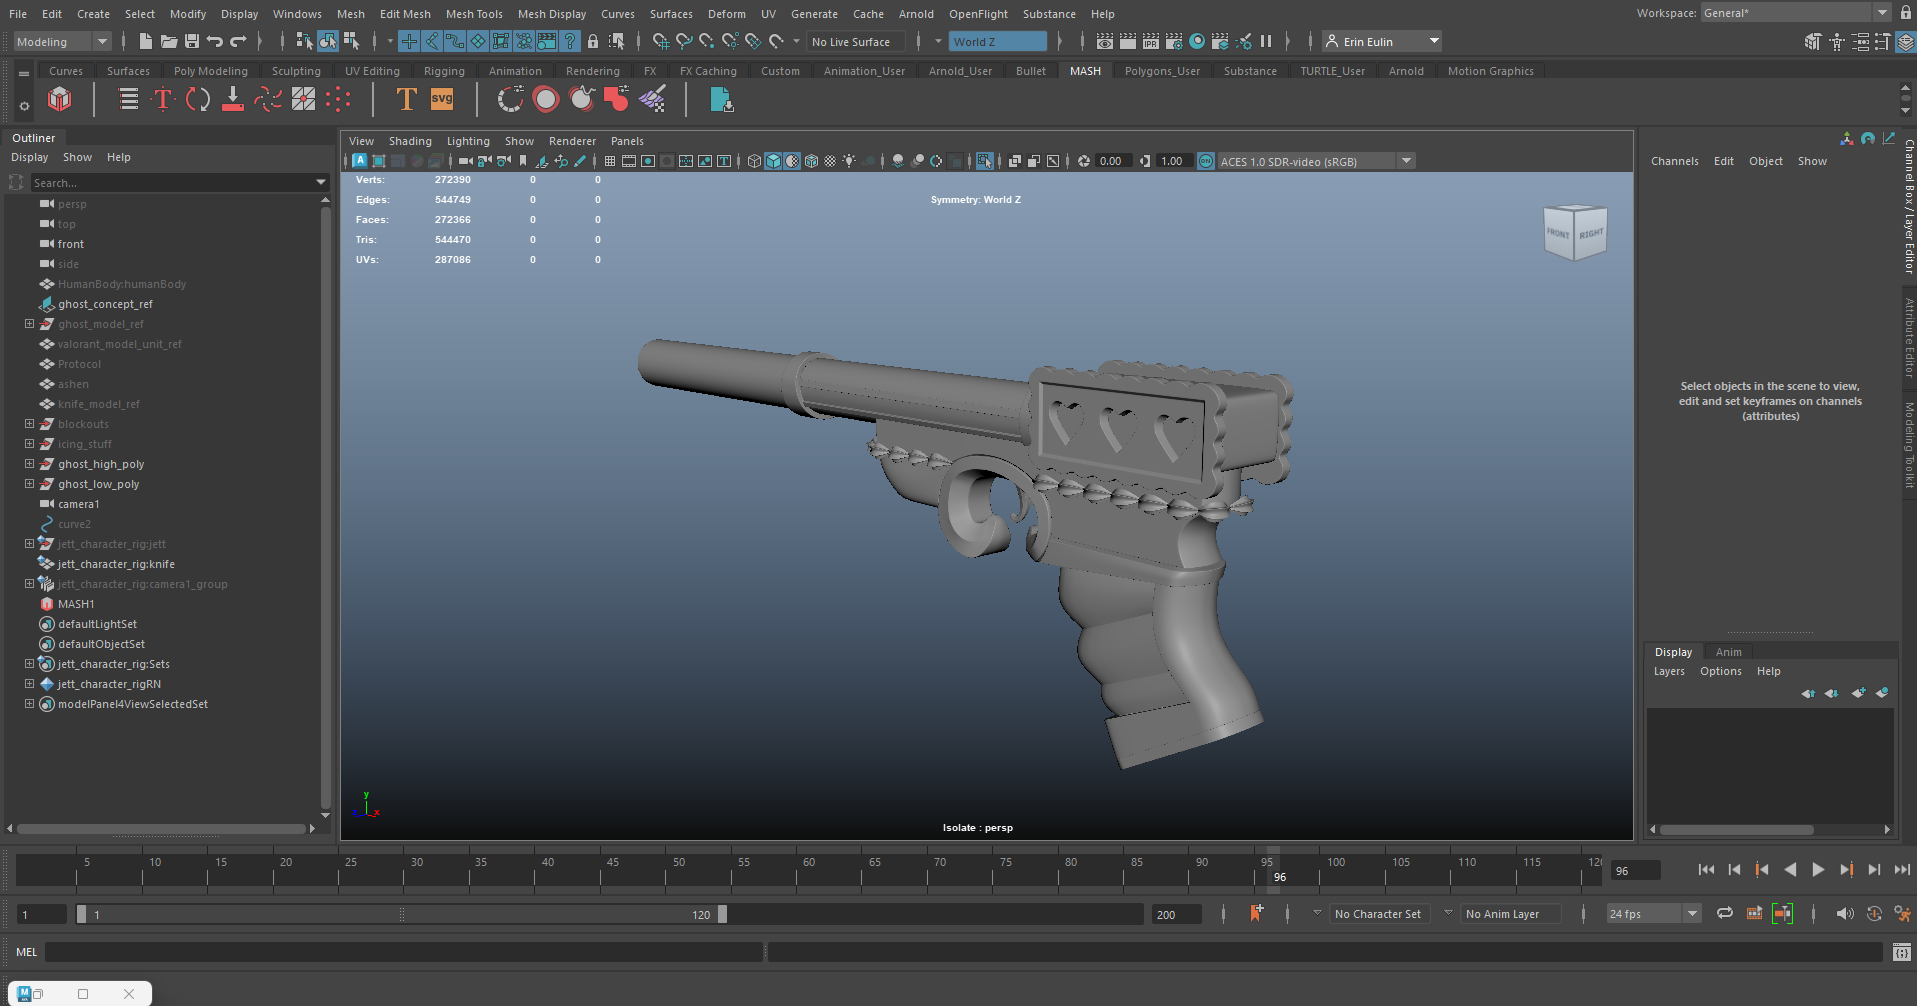The height and width of the screenshot is (1006, 1917).
Task: Switch to the Poly Modeling shelf tab
Action: (x=210, y=71)
